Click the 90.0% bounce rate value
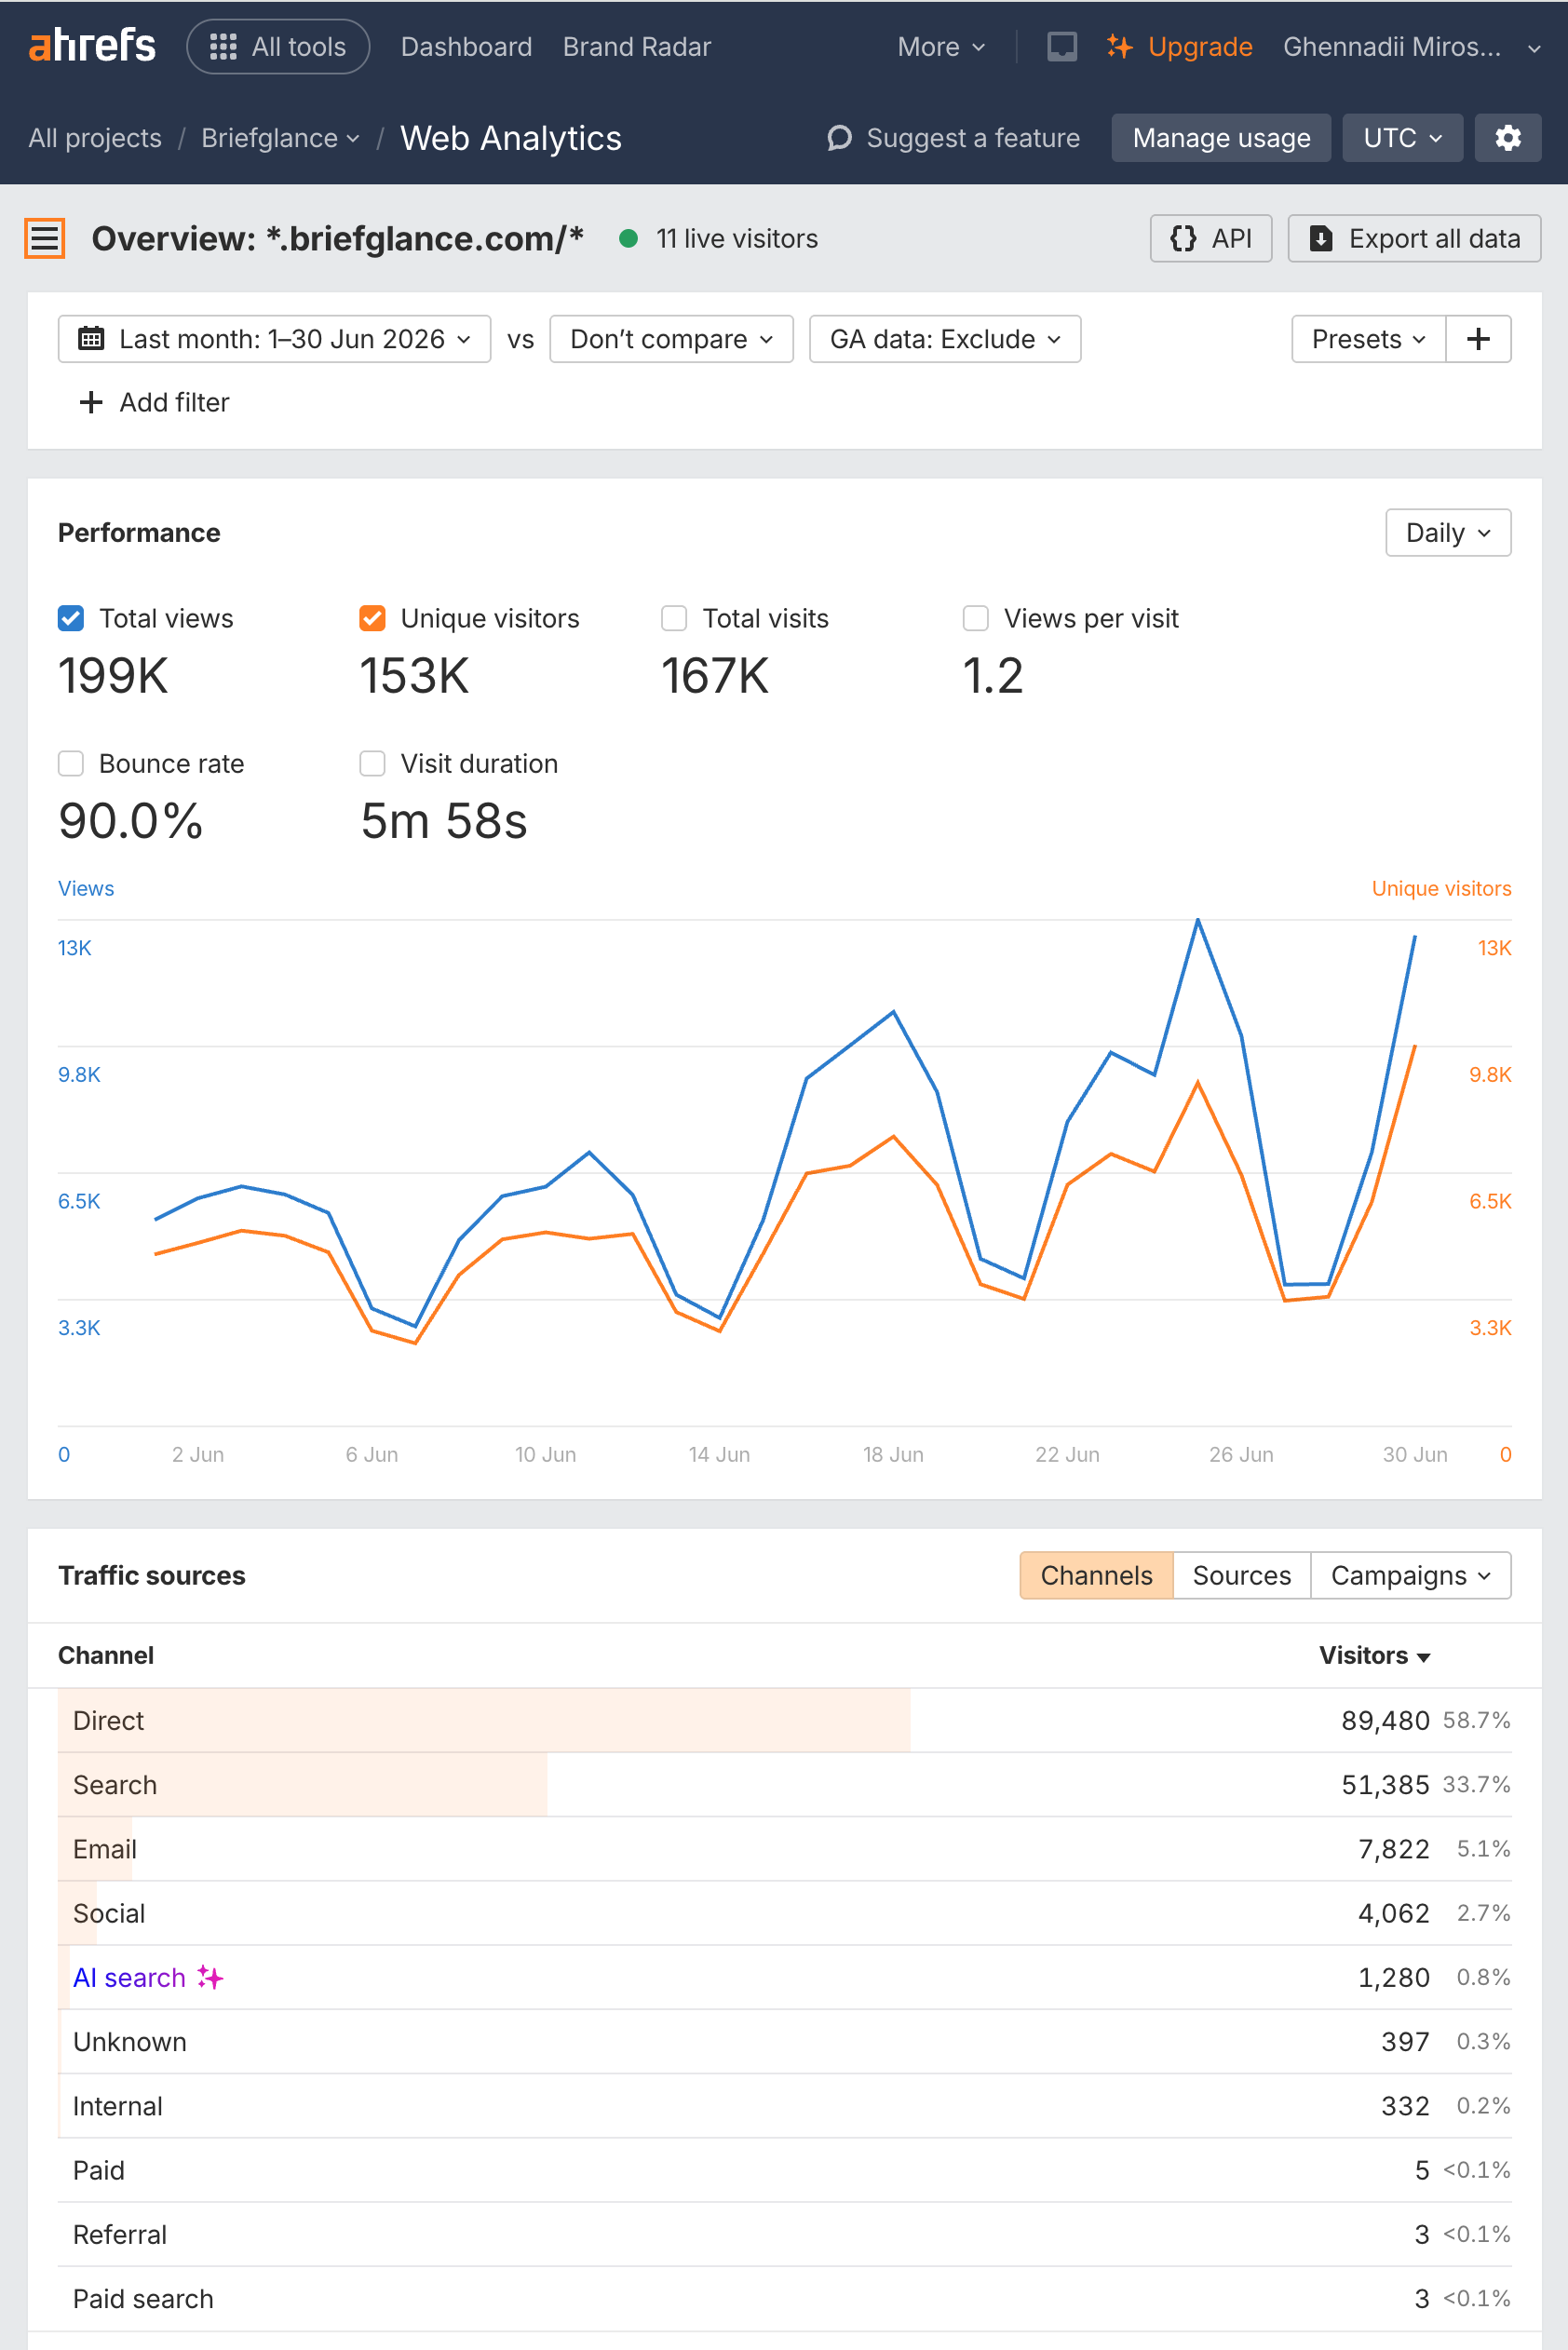The width and height of the screenshot is (1568, 2350). coord(131,820)
